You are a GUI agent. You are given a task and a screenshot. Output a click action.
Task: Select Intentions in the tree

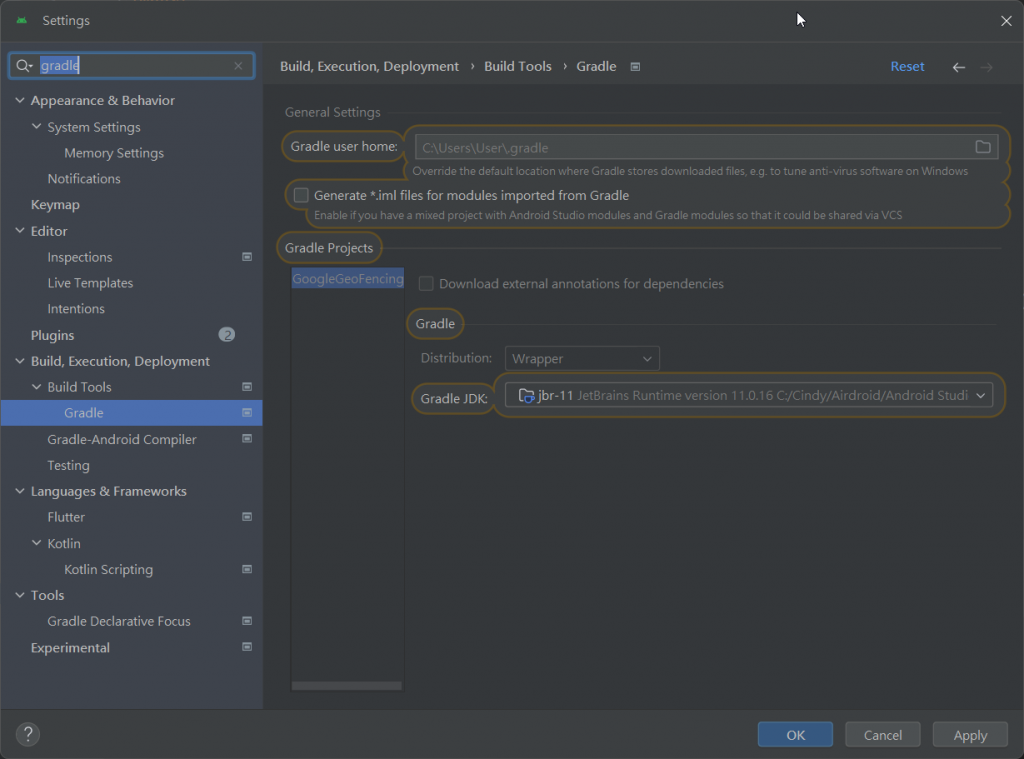(x=76, y=308)
